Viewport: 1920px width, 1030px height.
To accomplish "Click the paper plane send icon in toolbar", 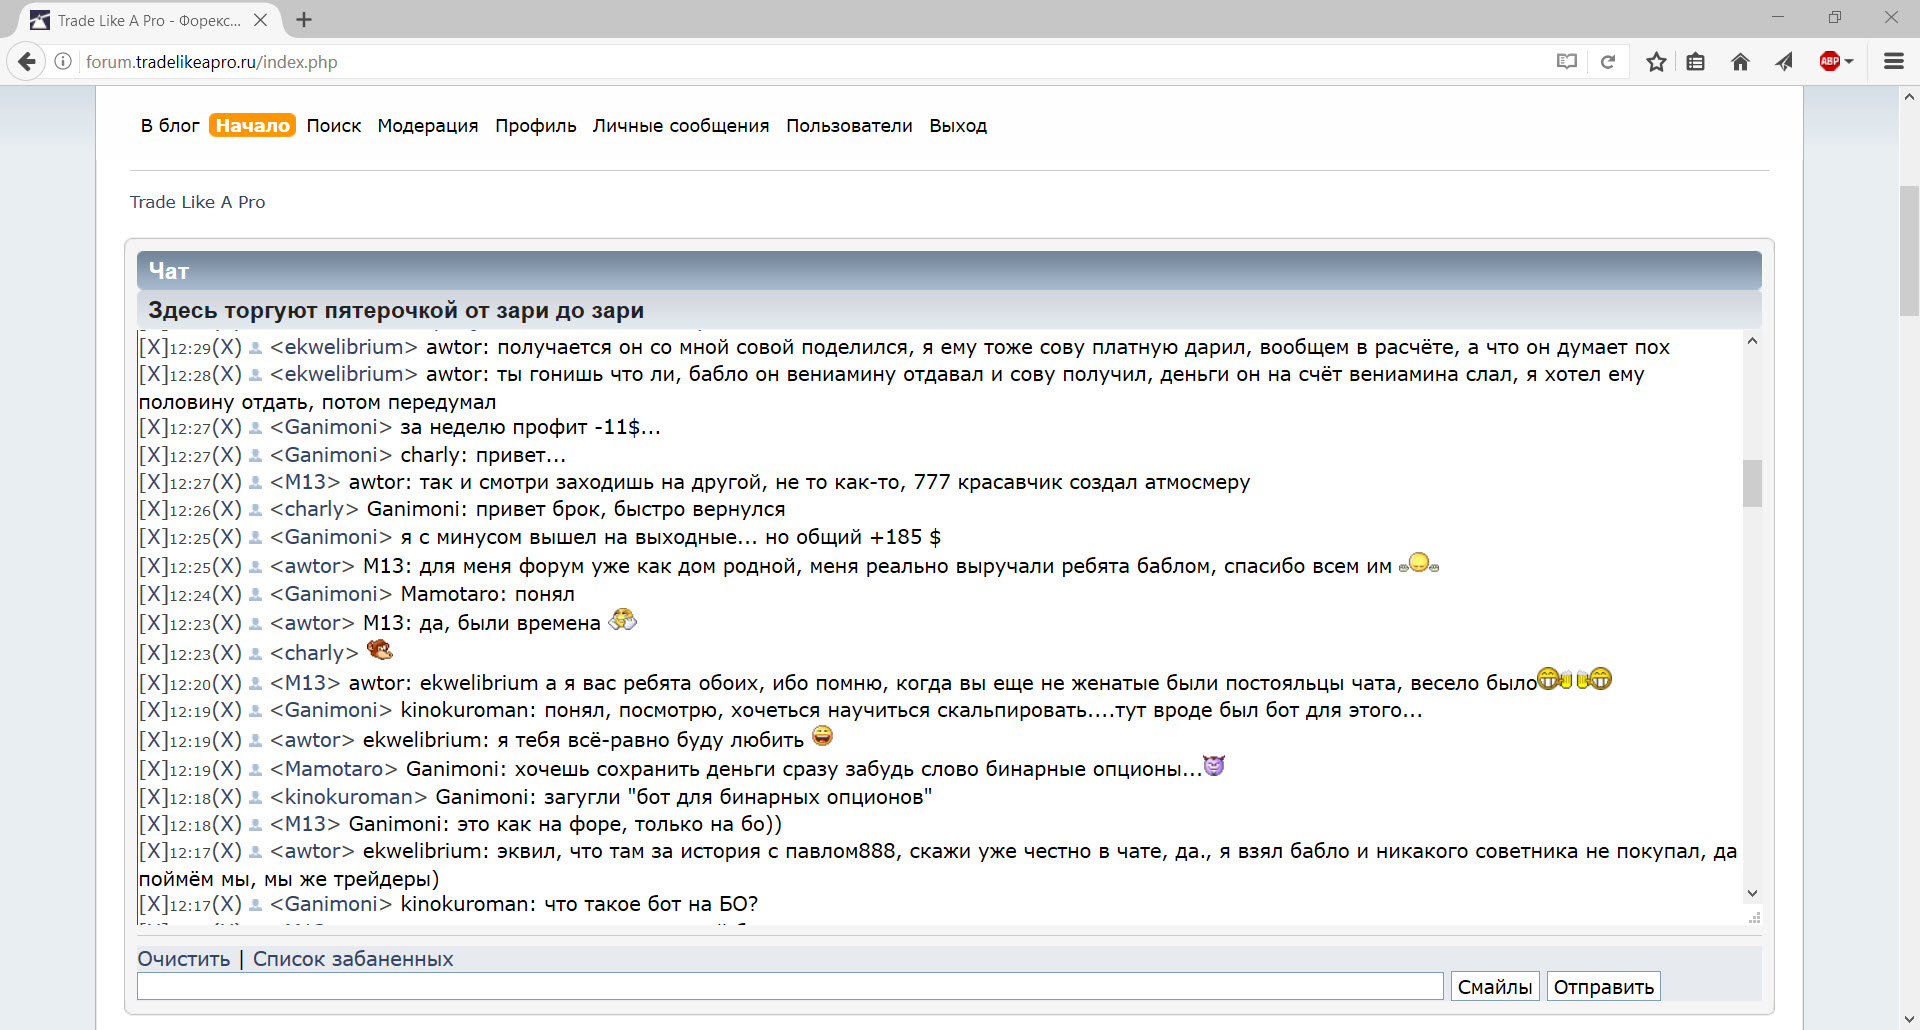I will pyautogui.click(x=1784, y=62).
